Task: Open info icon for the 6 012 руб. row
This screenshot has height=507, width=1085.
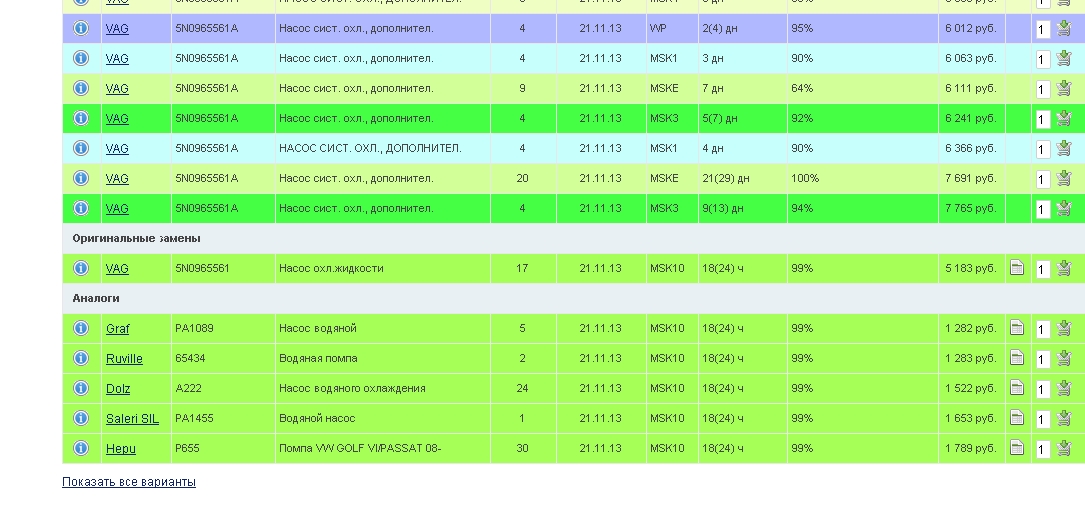Action: coord(81,28)
